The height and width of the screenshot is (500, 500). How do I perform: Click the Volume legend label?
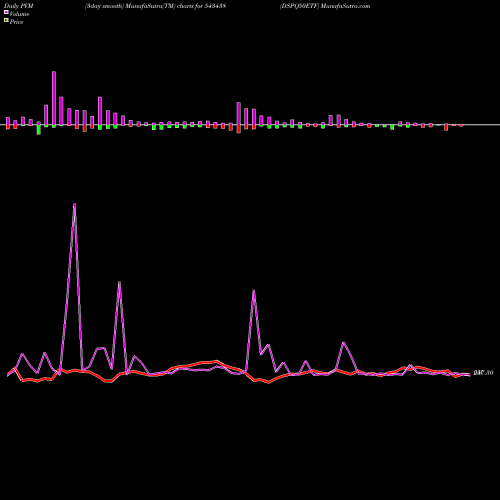click(x=19, y=14)
